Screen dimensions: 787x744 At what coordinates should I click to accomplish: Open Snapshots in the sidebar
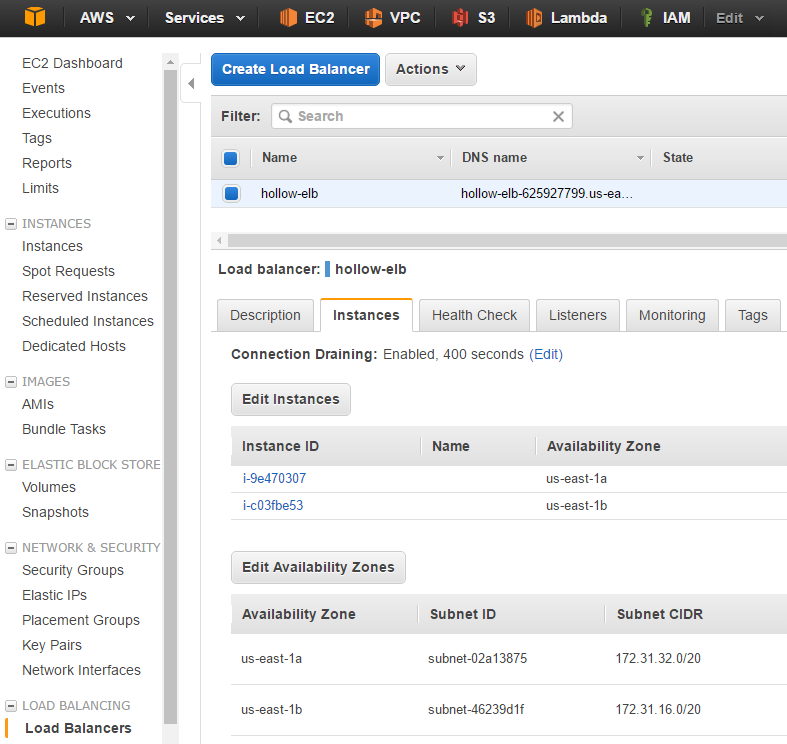[55, 513]
